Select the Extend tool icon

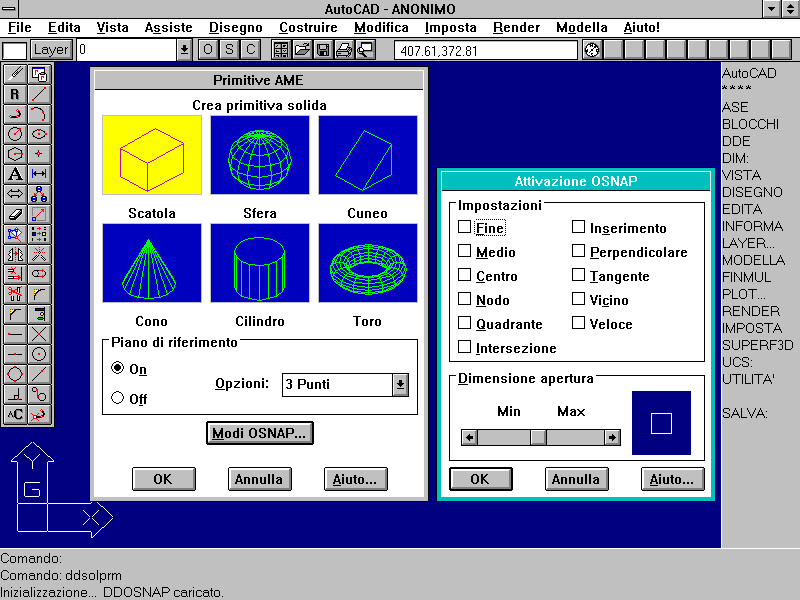pyautogui.click(x=15, y=274)
